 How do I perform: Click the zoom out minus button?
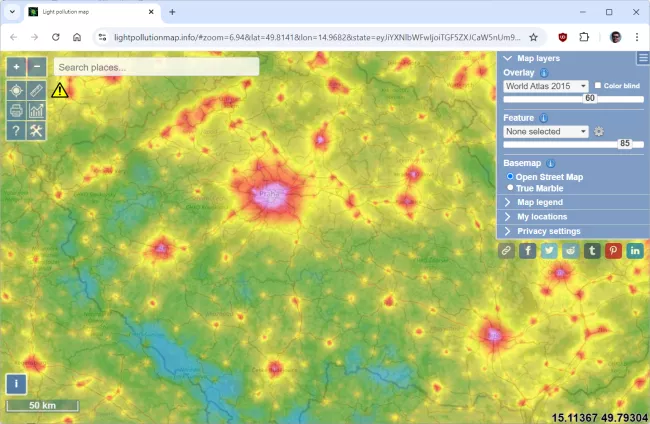pos(37,67)
